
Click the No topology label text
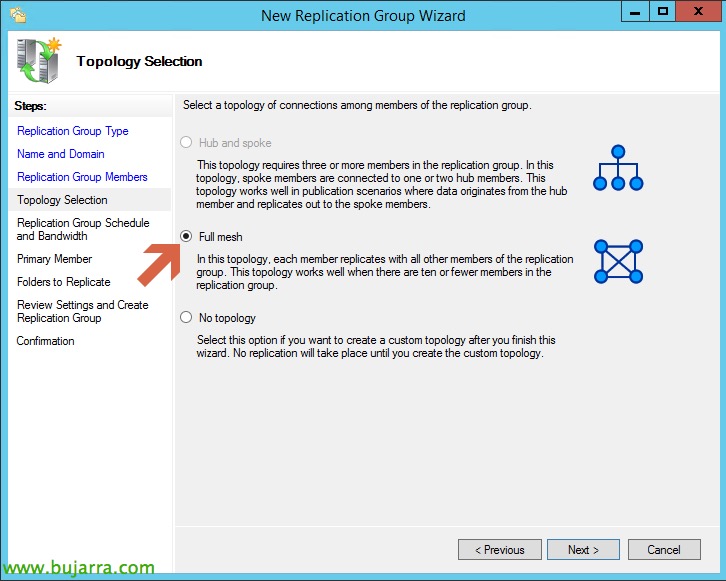tap(227, 318)
